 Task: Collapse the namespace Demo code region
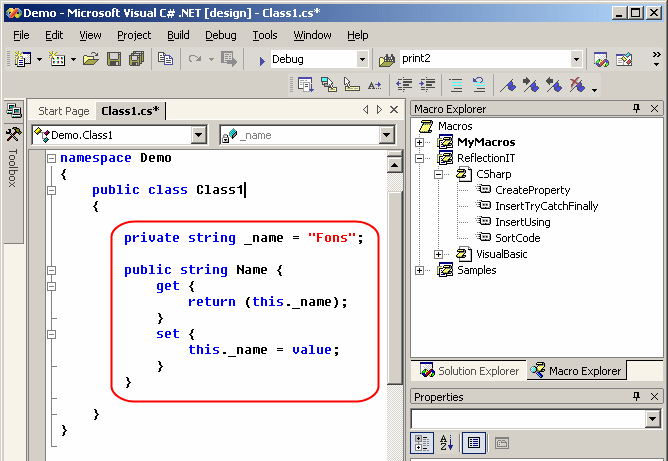click(x=52, y=158)
